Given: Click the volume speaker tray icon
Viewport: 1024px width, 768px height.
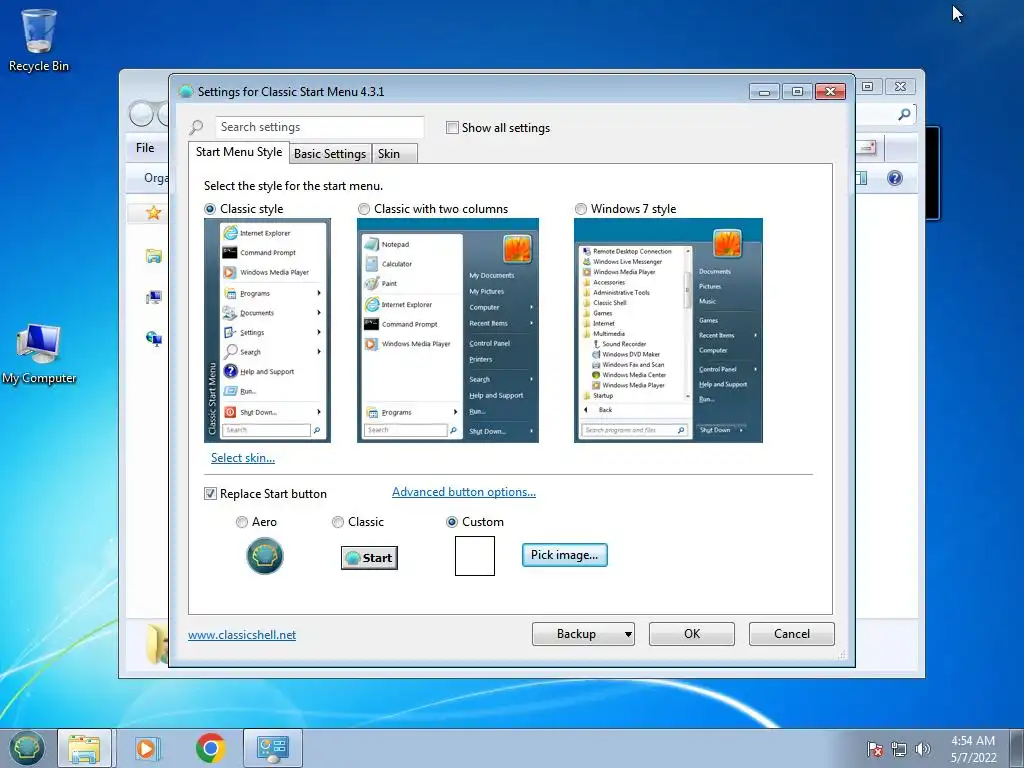Looking at the screenshot, I should [x=922, y=750].
